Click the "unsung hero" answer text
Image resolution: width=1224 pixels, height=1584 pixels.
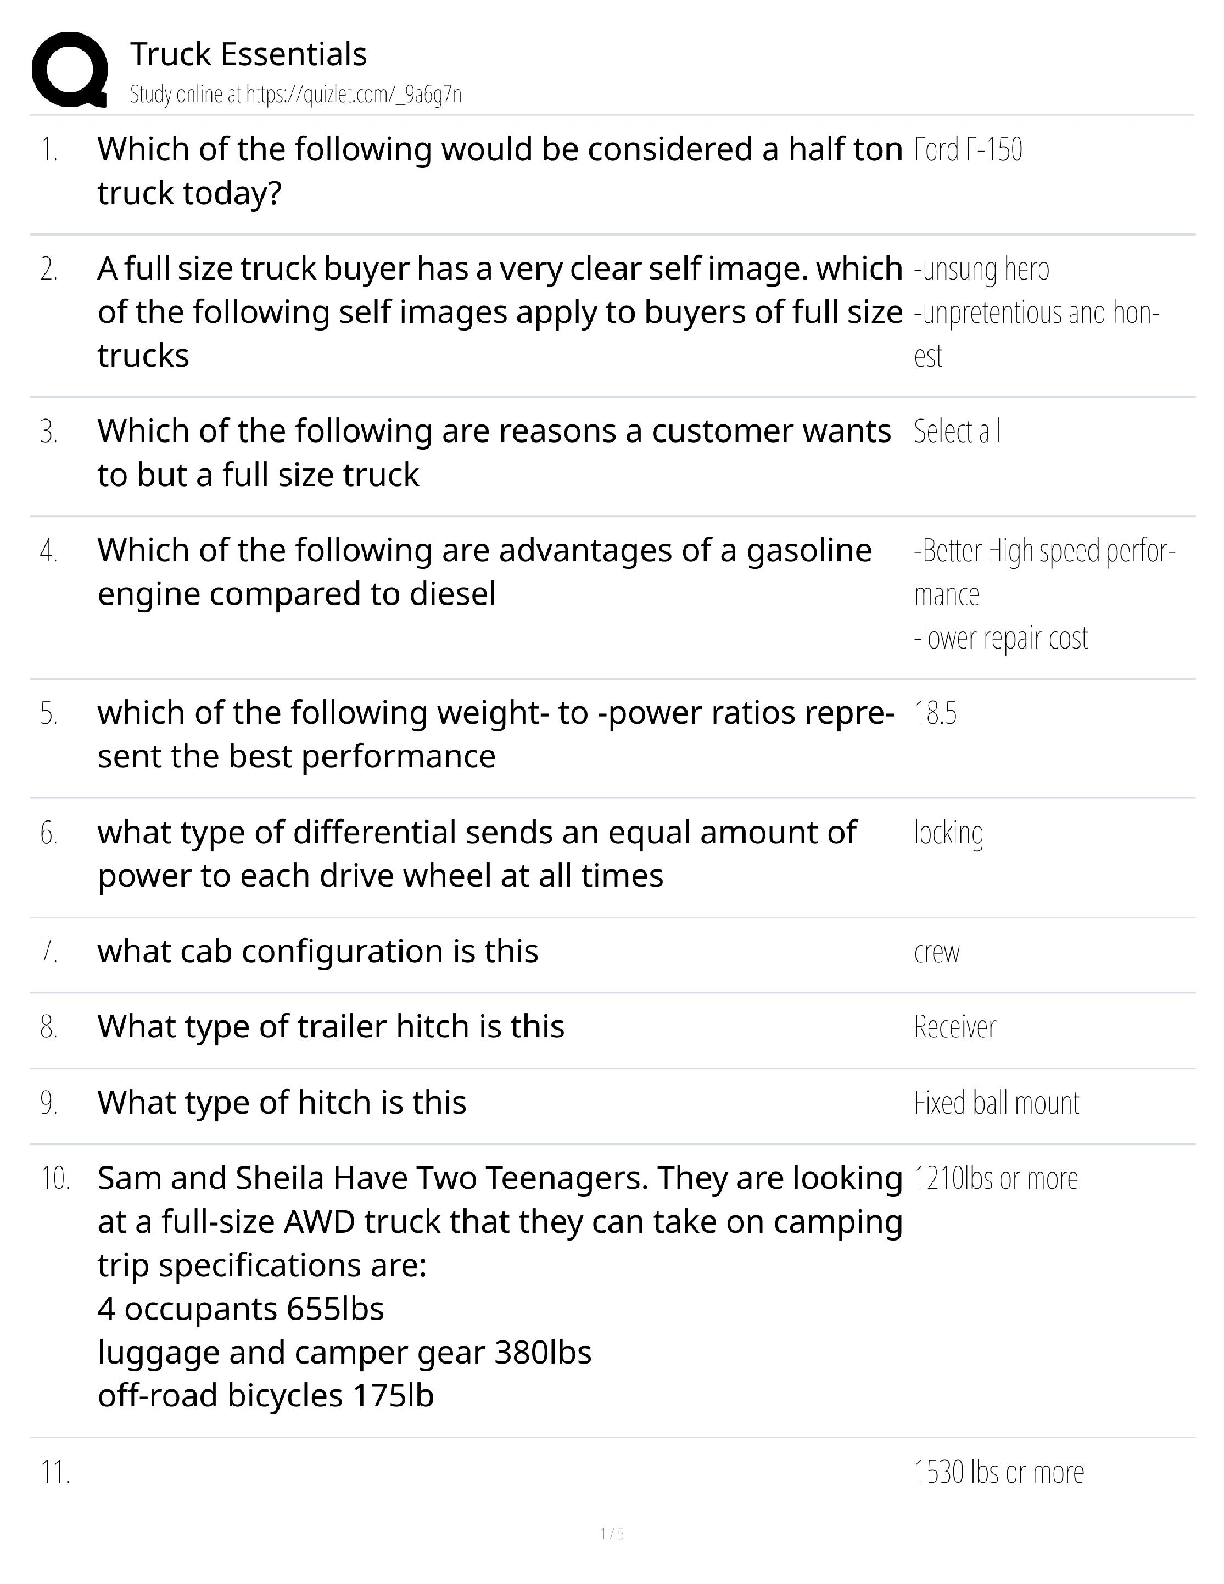981,269
